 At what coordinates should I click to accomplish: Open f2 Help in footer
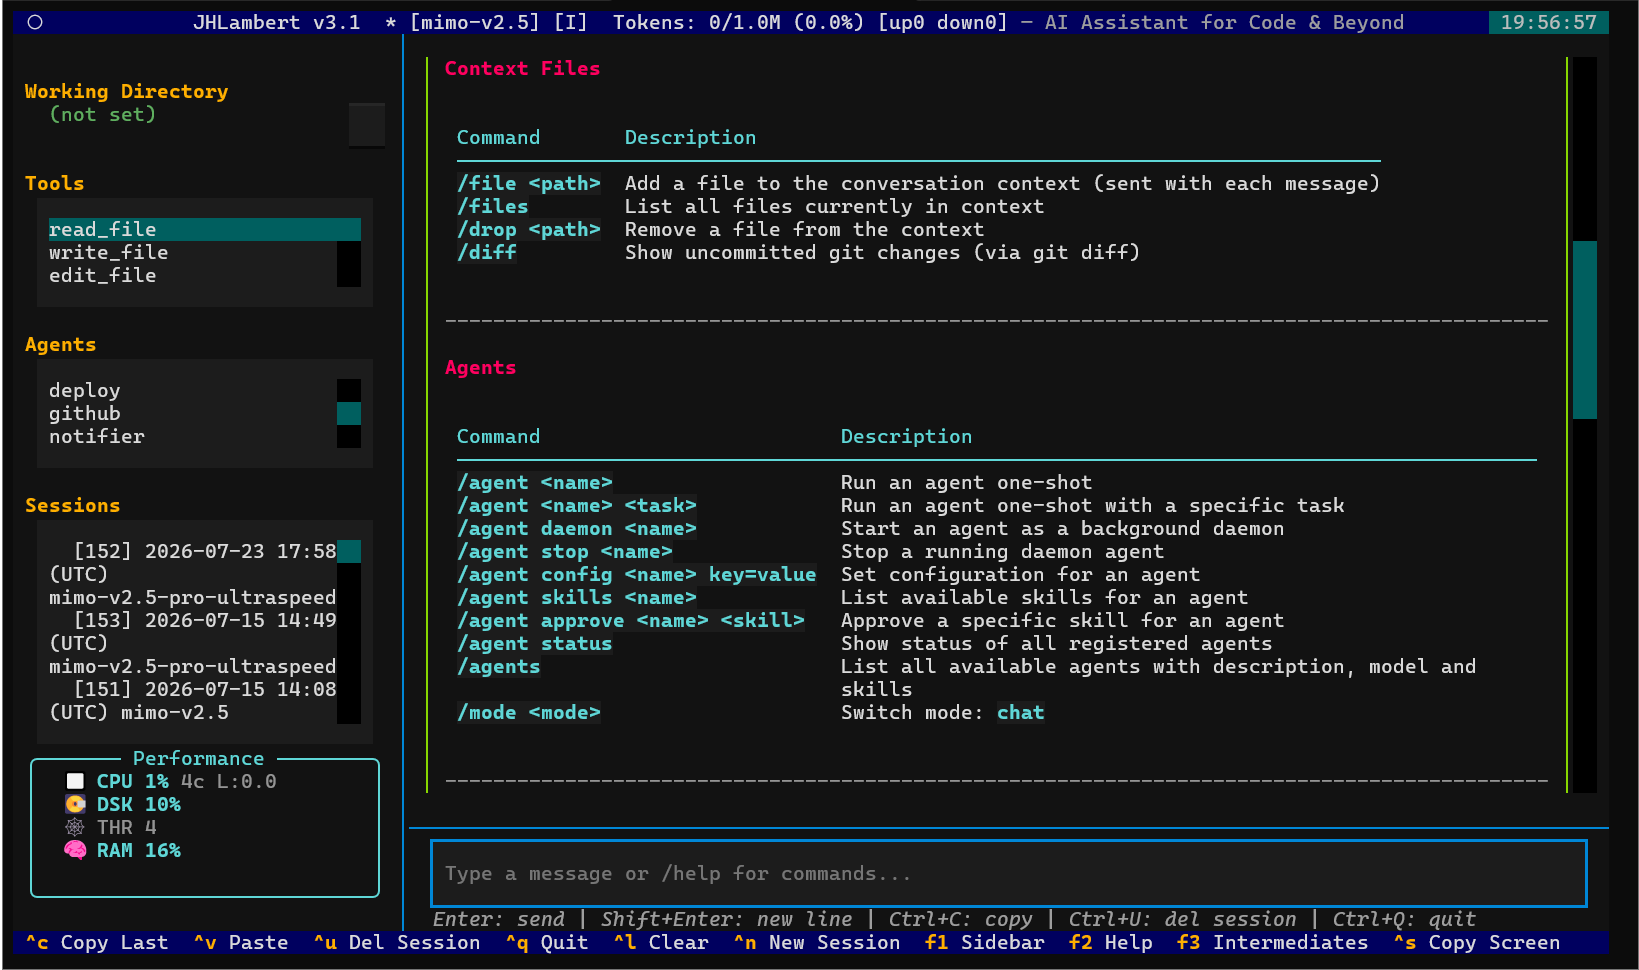1111,942
